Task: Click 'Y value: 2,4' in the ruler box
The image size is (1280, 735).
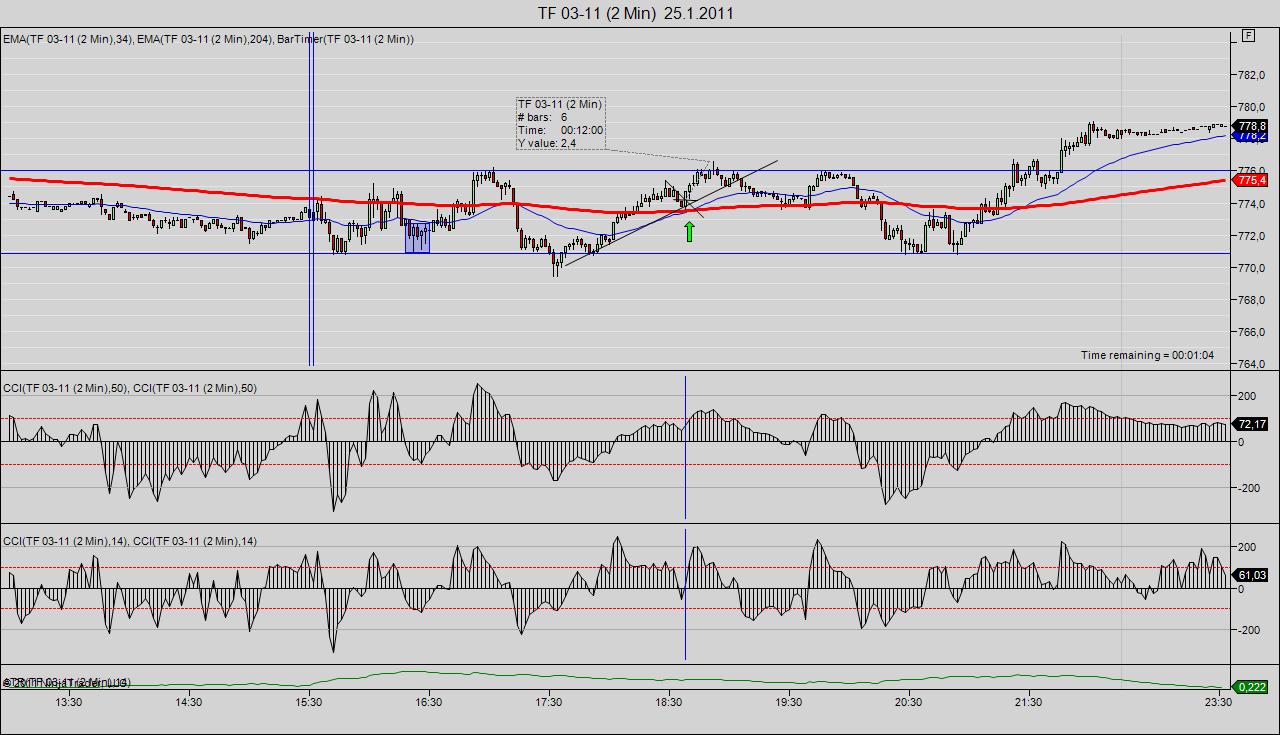Action: [x=547, y=143]
